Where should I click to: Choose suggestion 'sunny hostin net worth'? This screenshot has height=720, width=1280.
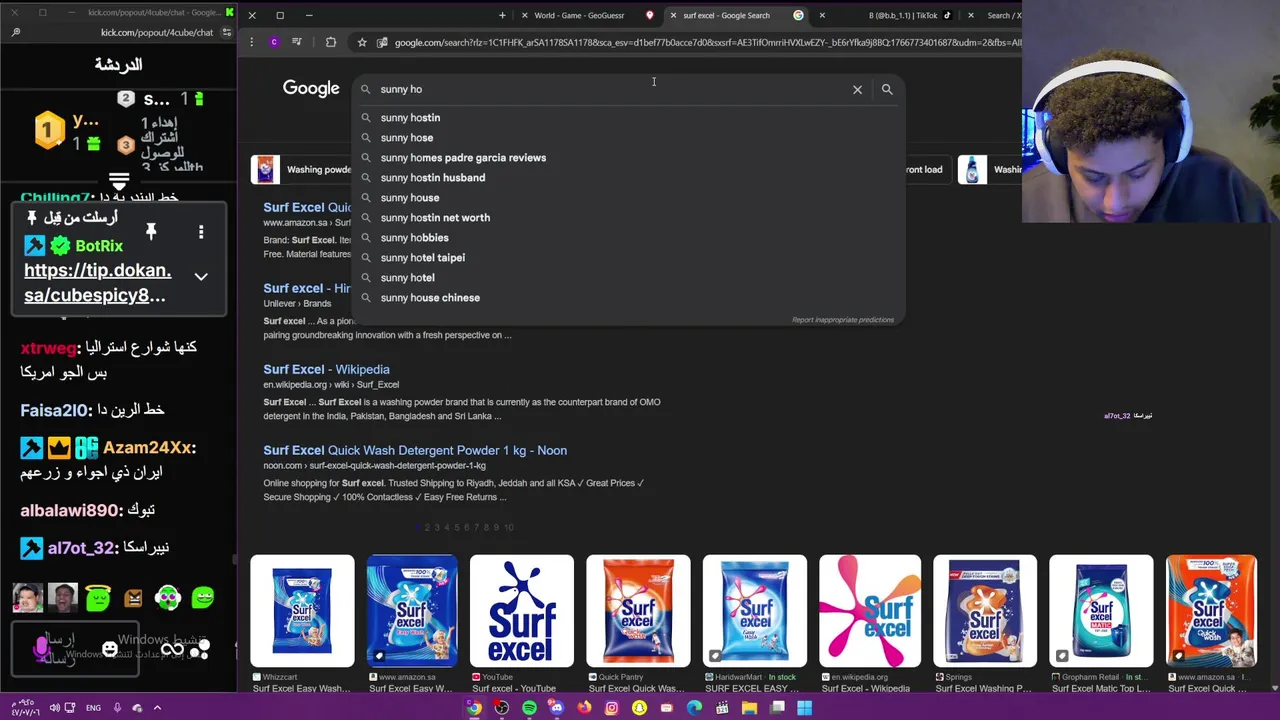[628, 218]
